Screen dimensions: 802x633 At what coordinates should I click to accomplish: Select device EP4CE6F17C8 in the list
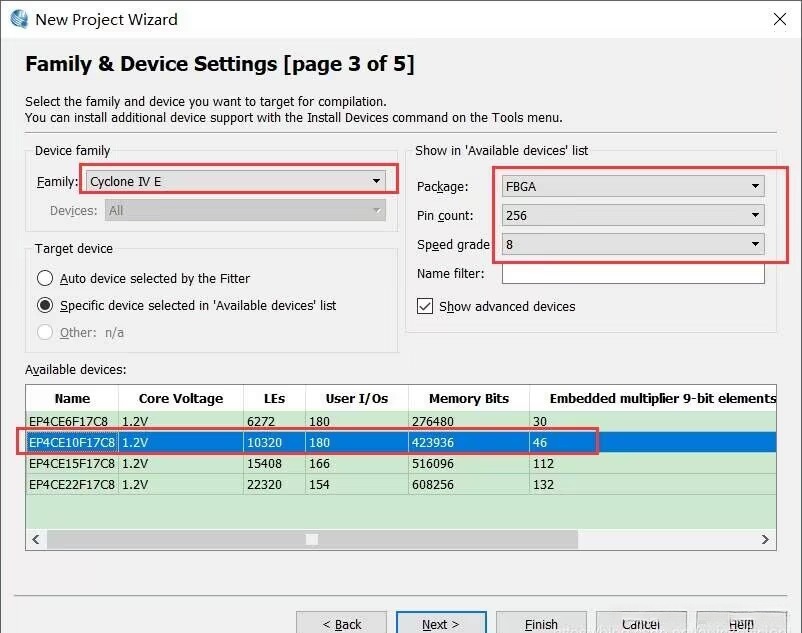pos(69,421)
